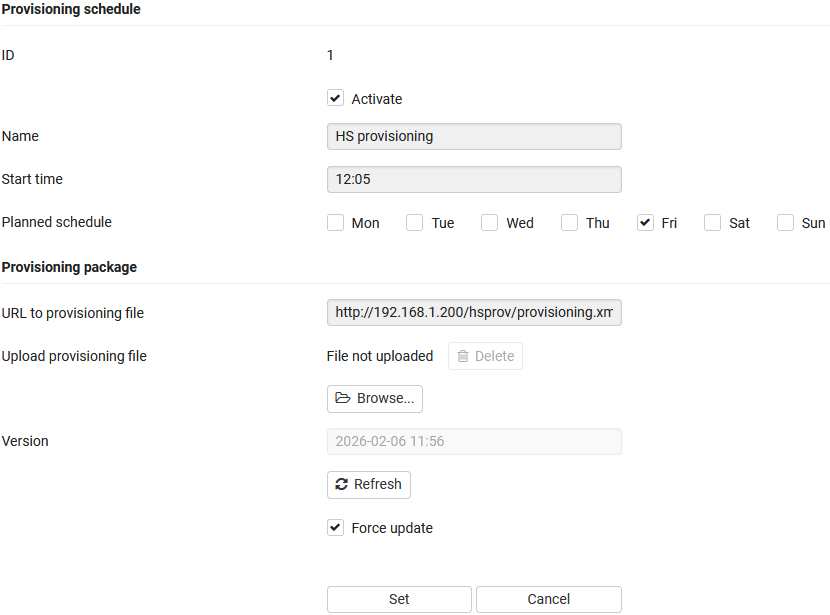Click the Refresh button label
Screen dimensions: 830x615
[378, 484]
